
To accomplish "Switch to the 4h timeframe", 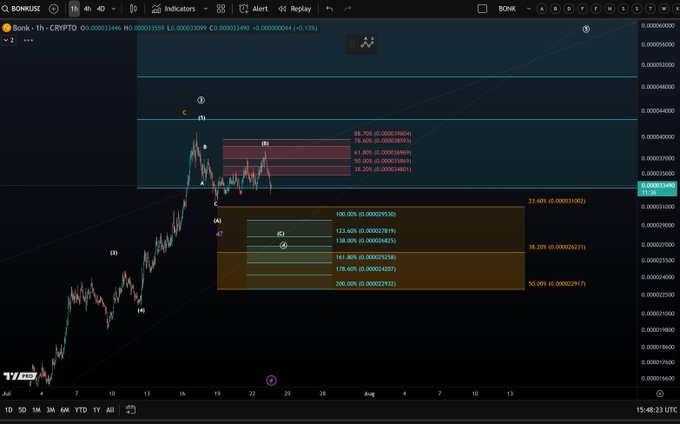I will point(88,9).
